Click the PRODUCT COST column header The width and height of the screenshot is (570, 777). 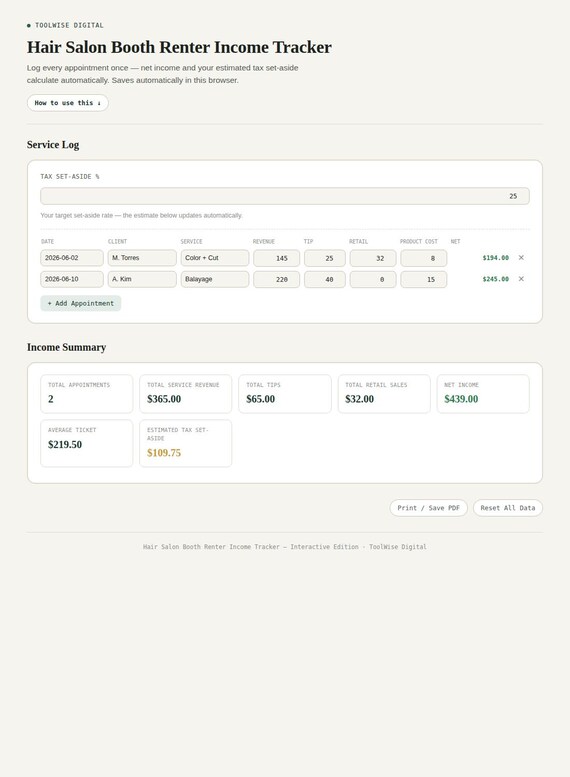(x=419, y=242)
